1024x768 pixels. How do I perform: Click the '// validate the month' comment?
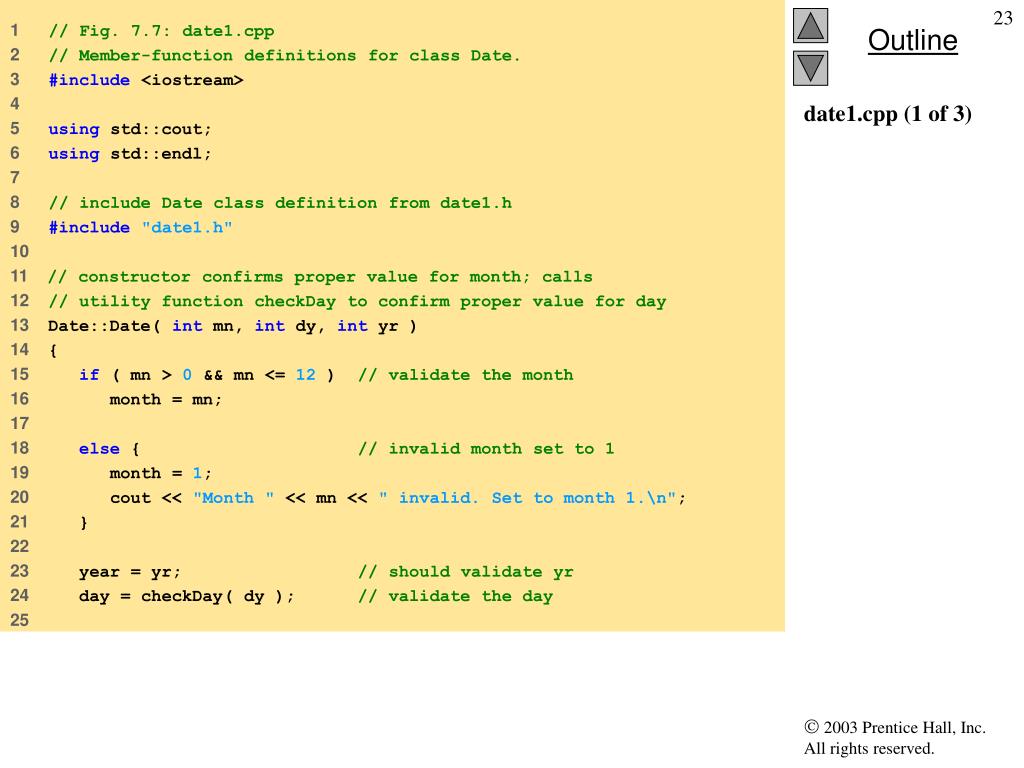(466, 375)
